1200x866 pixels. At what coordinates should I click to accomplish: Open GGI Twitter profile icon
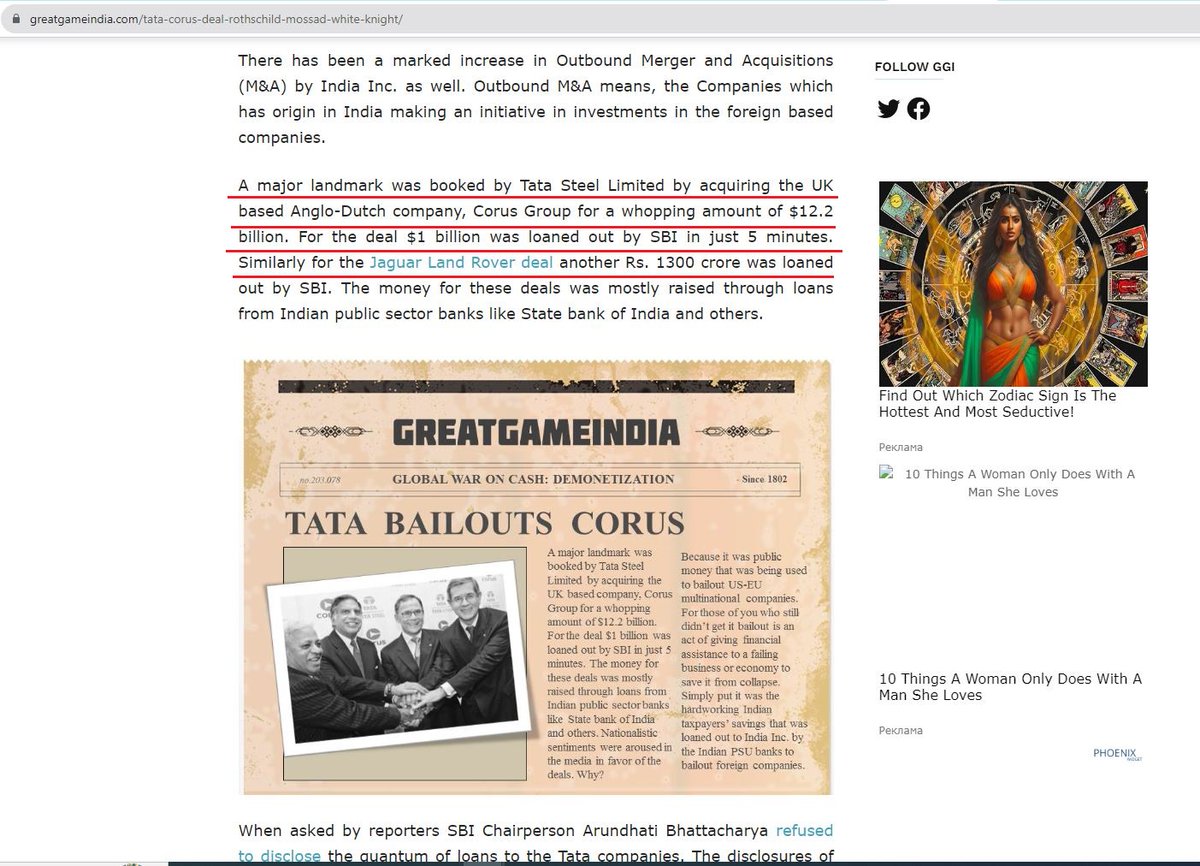coord(889,109)
